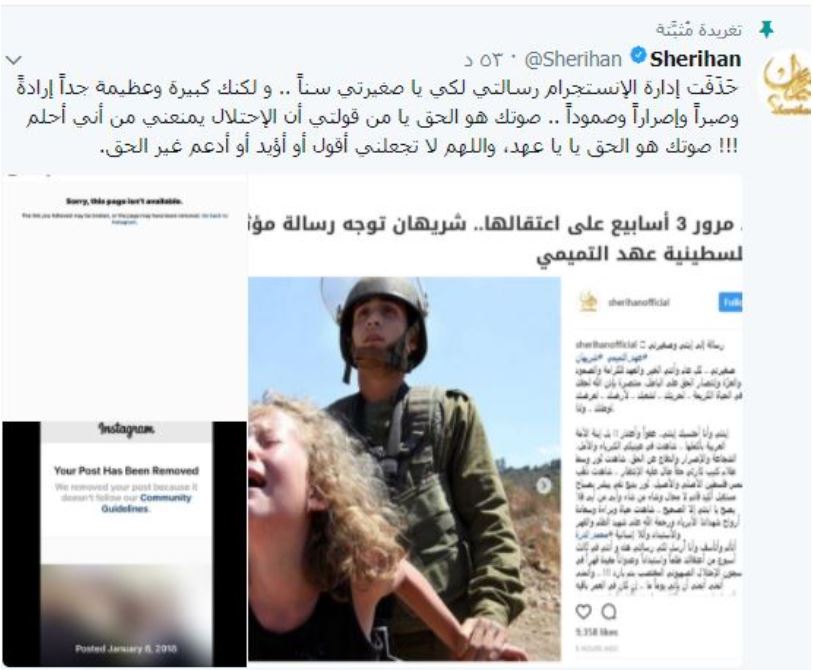This screenshot has width=813, height=670.
Task: Click the pinned tweet pushpin icon
Action: coord(766,30)
